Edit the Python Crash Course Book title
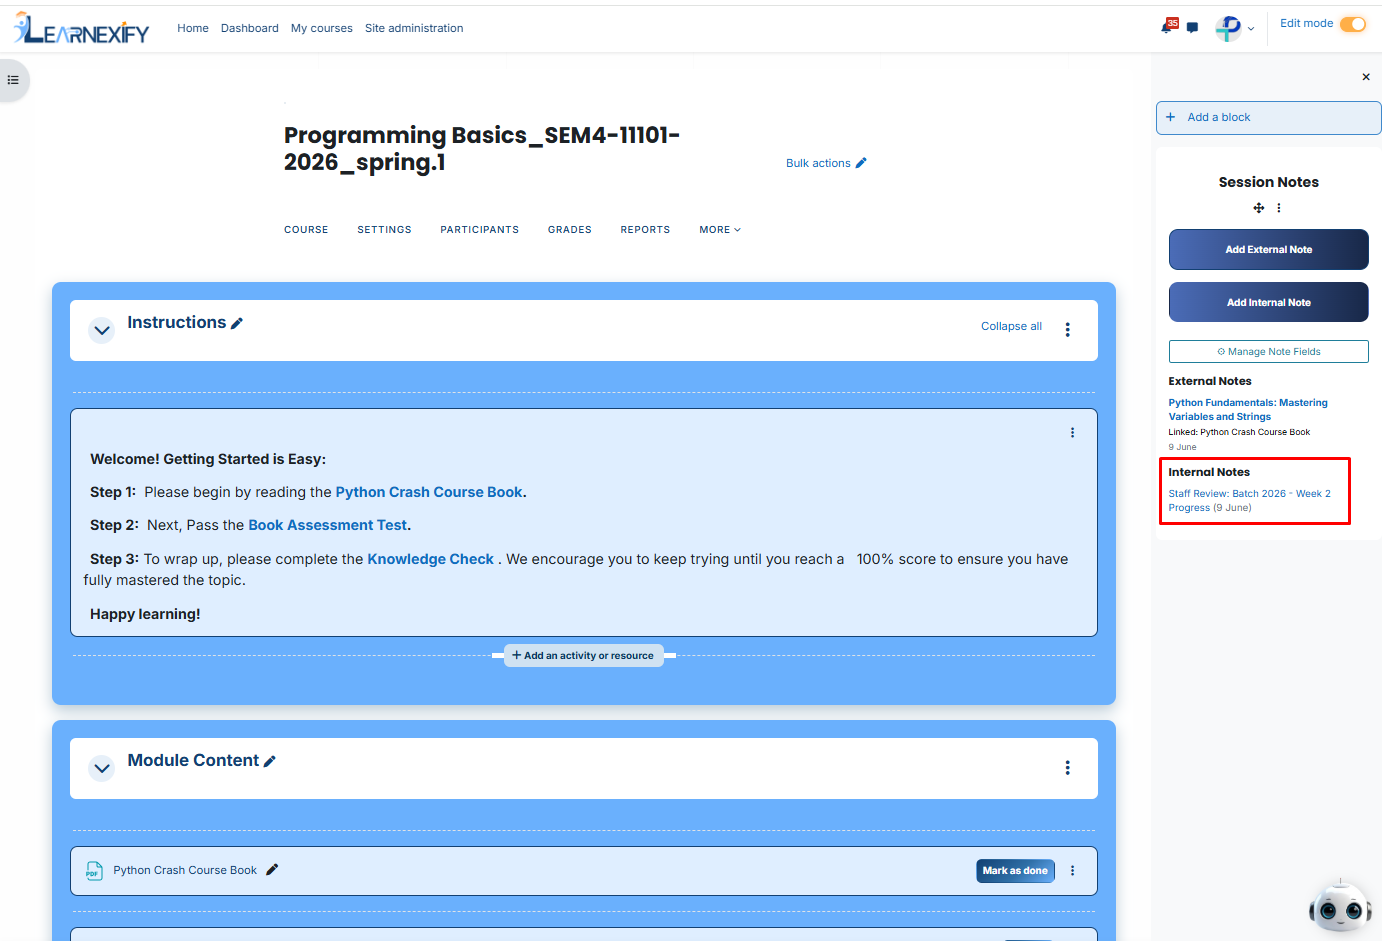Image resolution: width=1382 pixels, height=941 pixels. click(272, 870)
